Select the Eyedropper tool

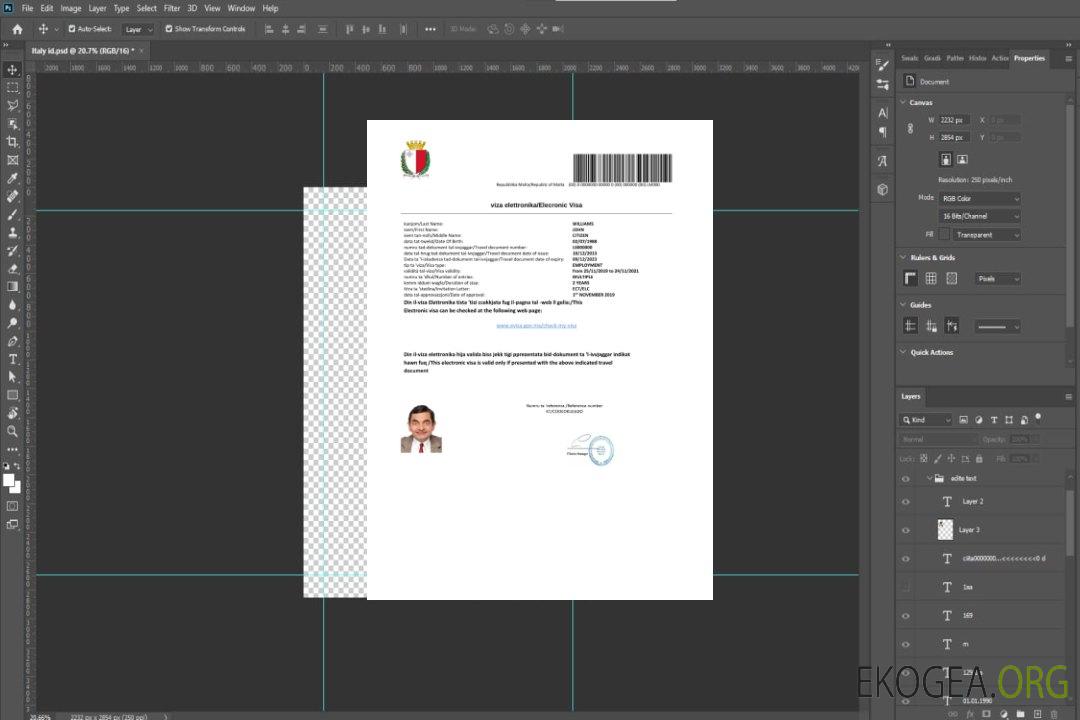coord(12,178)
